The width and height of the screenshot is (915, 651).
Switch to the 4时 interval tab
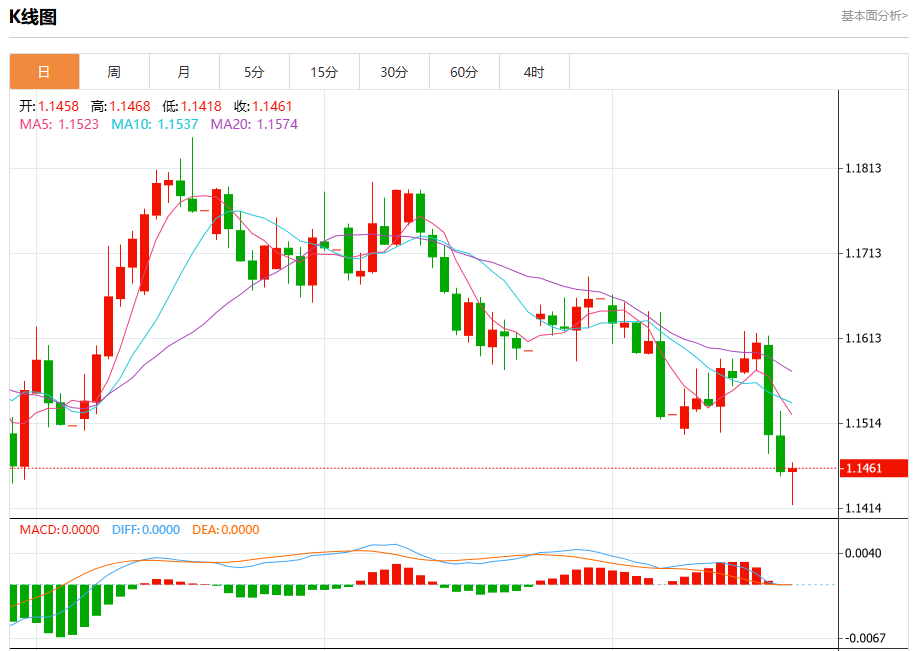535,72
